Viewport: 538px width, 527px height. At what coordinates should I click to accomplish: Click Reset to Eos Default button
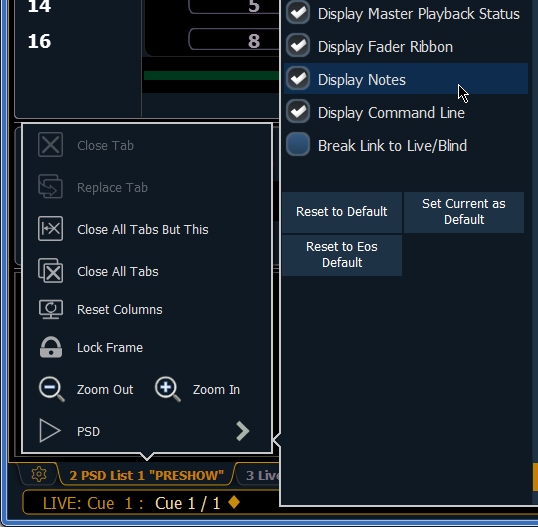342,255
